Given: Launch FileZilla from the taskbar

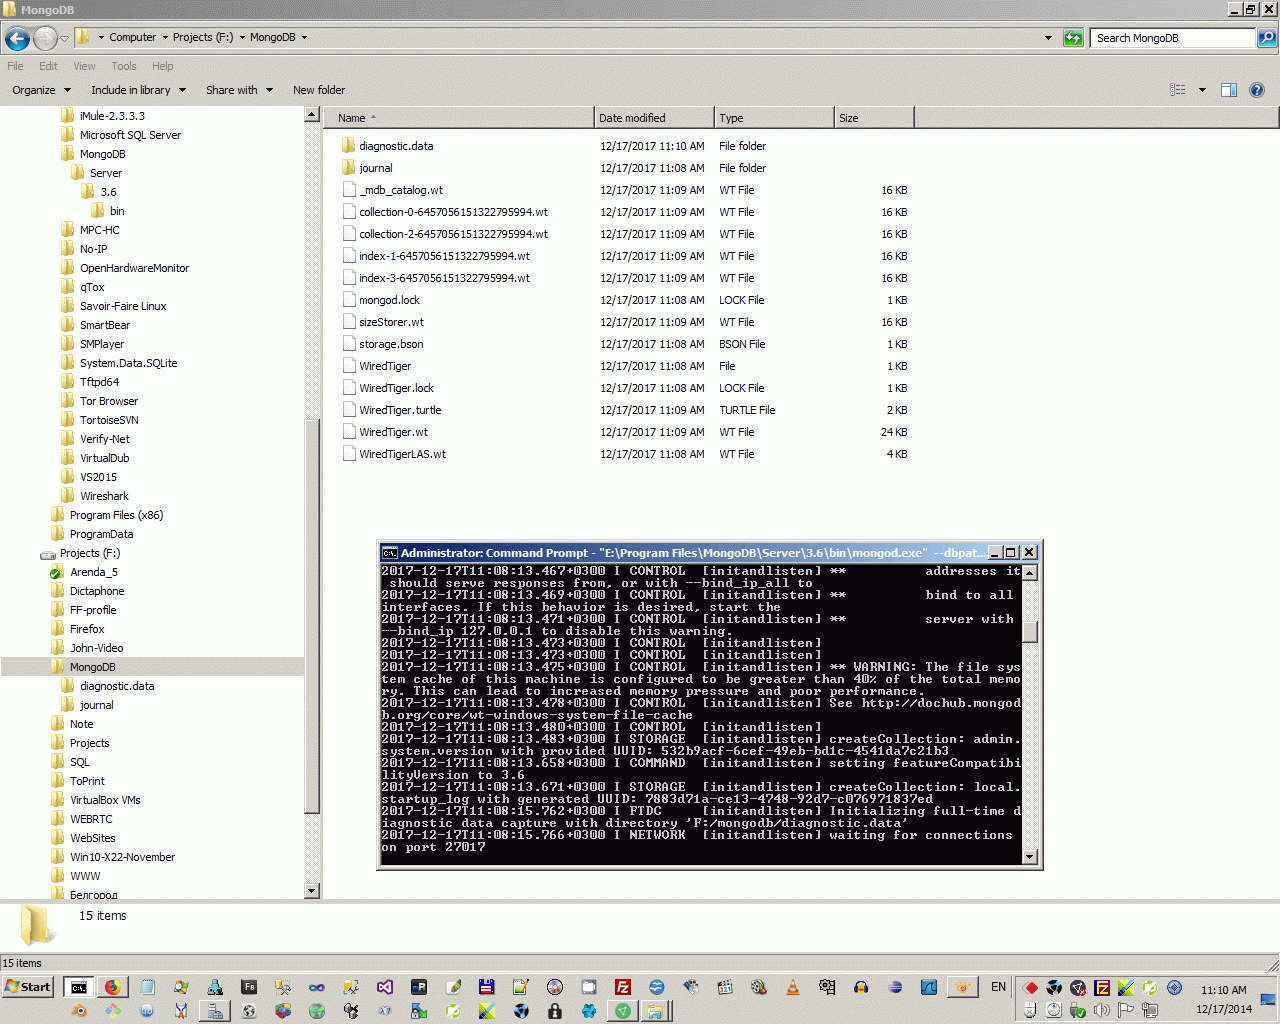Looking at the screenshot, I should [622, 987].
